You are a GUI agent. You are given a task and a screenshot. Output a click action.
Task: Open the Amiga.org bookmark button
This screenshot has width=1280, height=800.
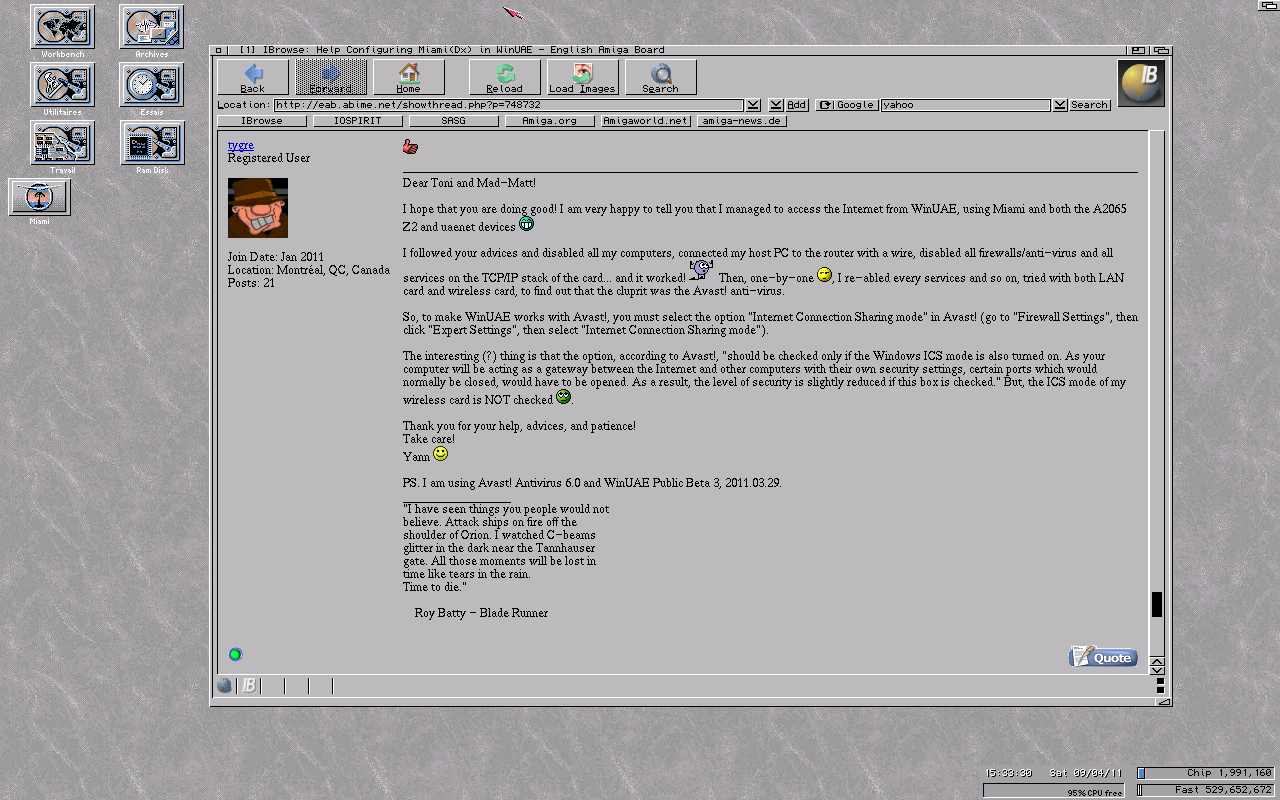click(550, 121)
